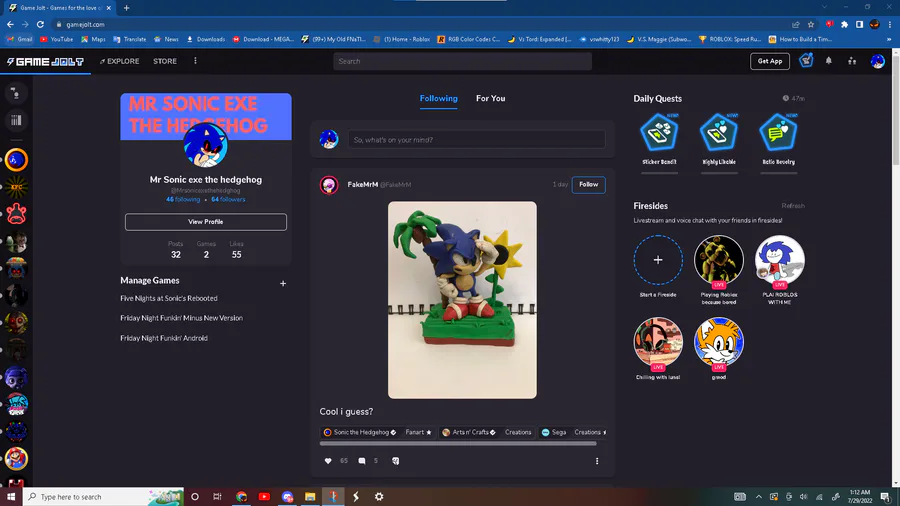Click the View Profile button
The image size is (900, 506).
click(x=205, y=222)
